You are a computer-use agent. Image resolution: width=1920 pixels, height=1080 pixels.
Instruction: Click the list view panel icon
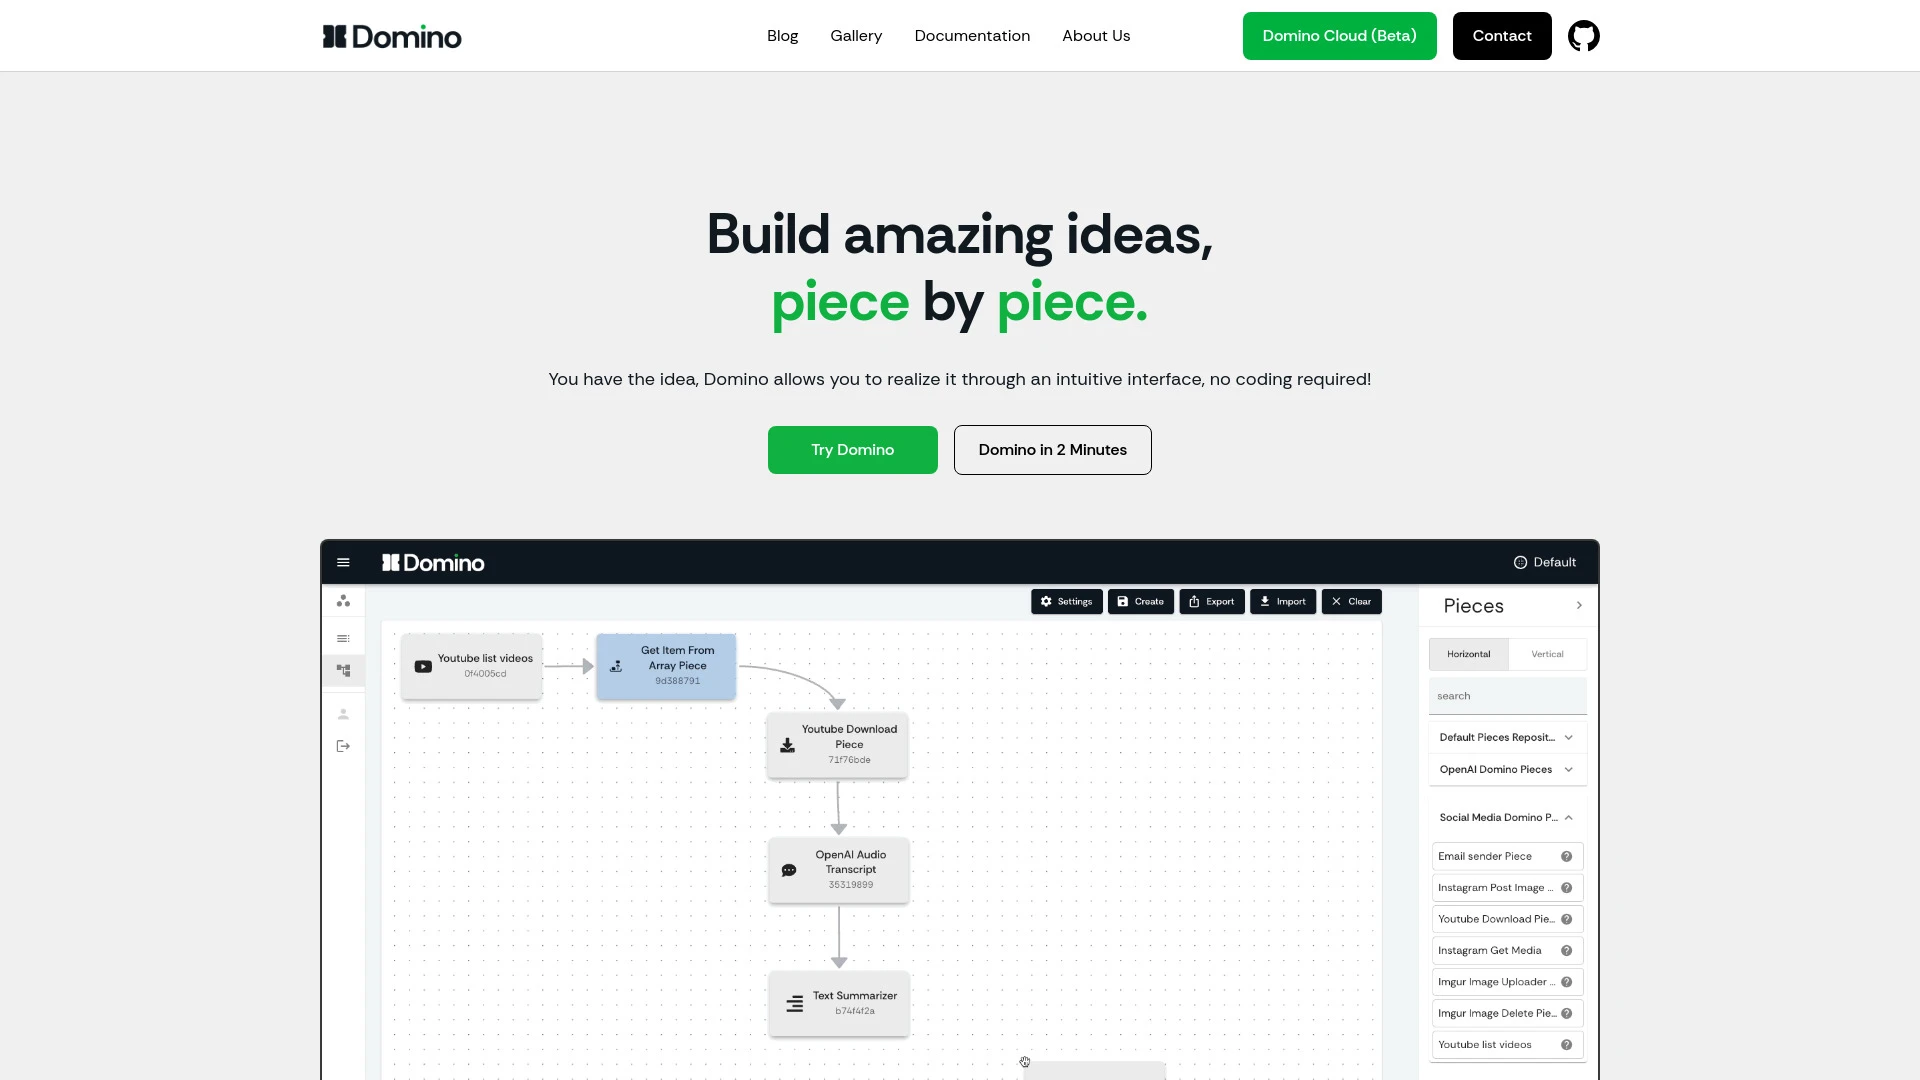coord(343,638)
